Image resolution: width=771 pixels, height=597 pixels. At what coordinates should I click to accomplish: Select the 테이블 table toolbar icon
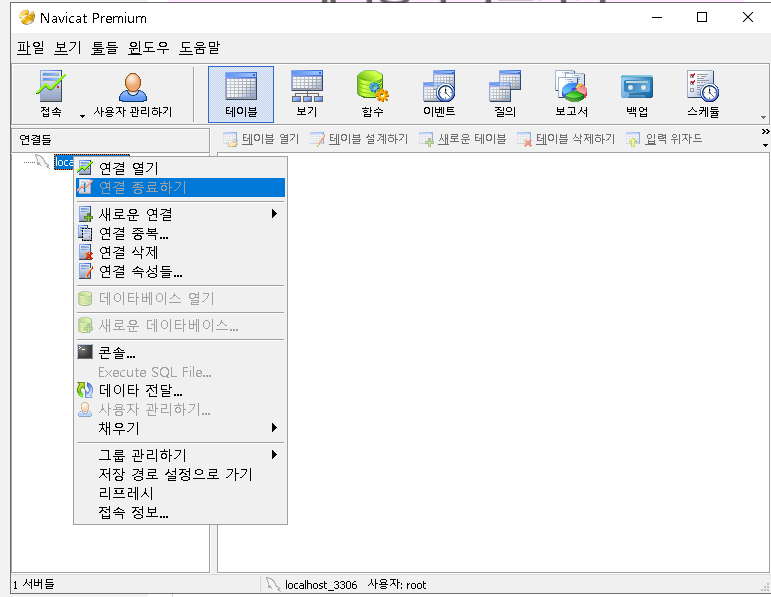click(x=241, y=94)
